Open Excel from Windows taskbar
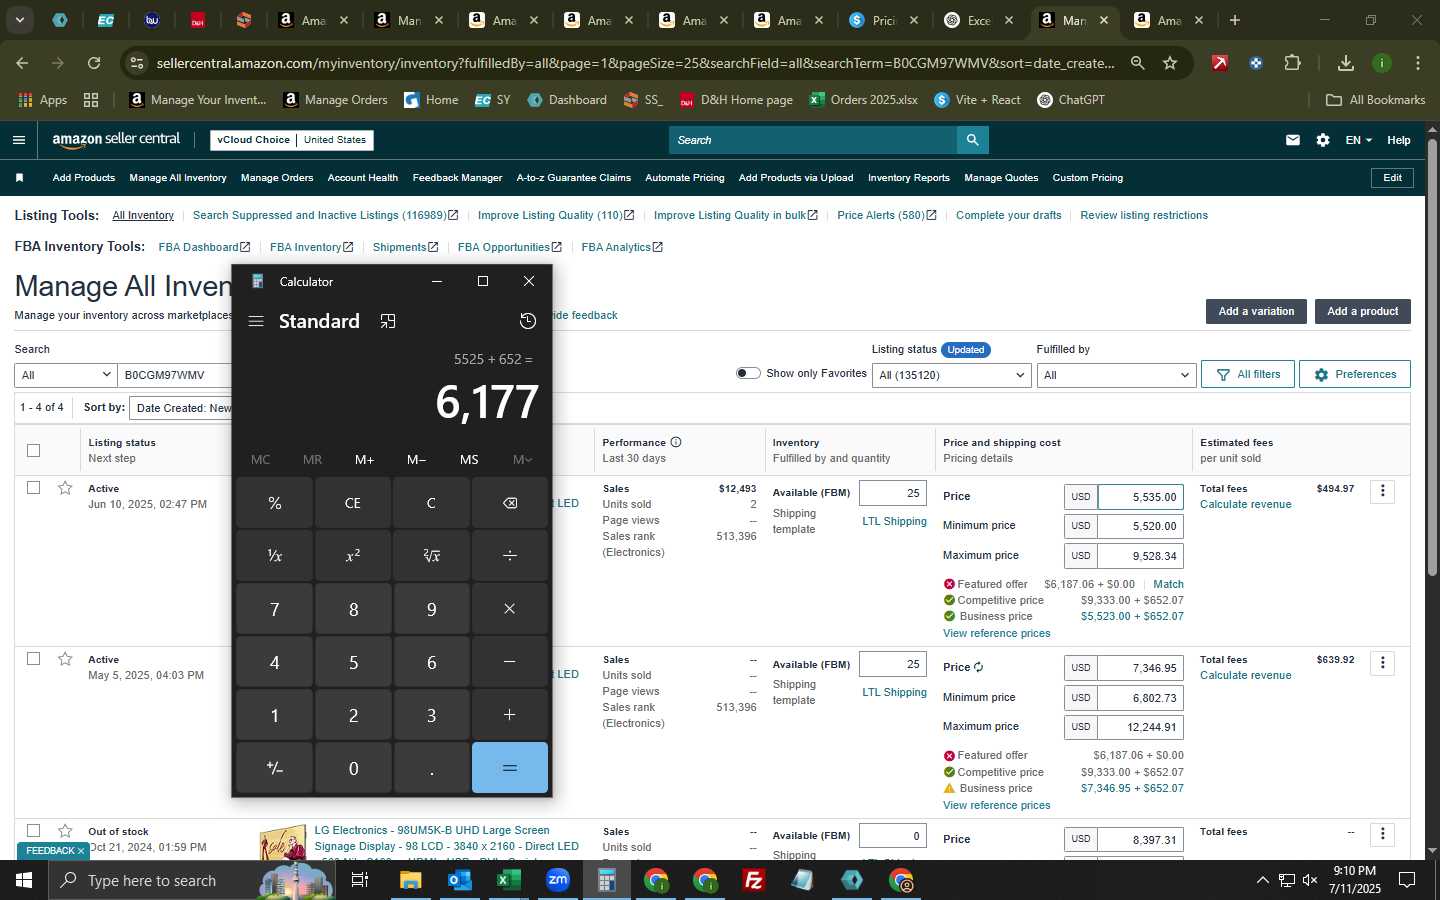This screenshot has width=1440, height=900. pos(509,880)
